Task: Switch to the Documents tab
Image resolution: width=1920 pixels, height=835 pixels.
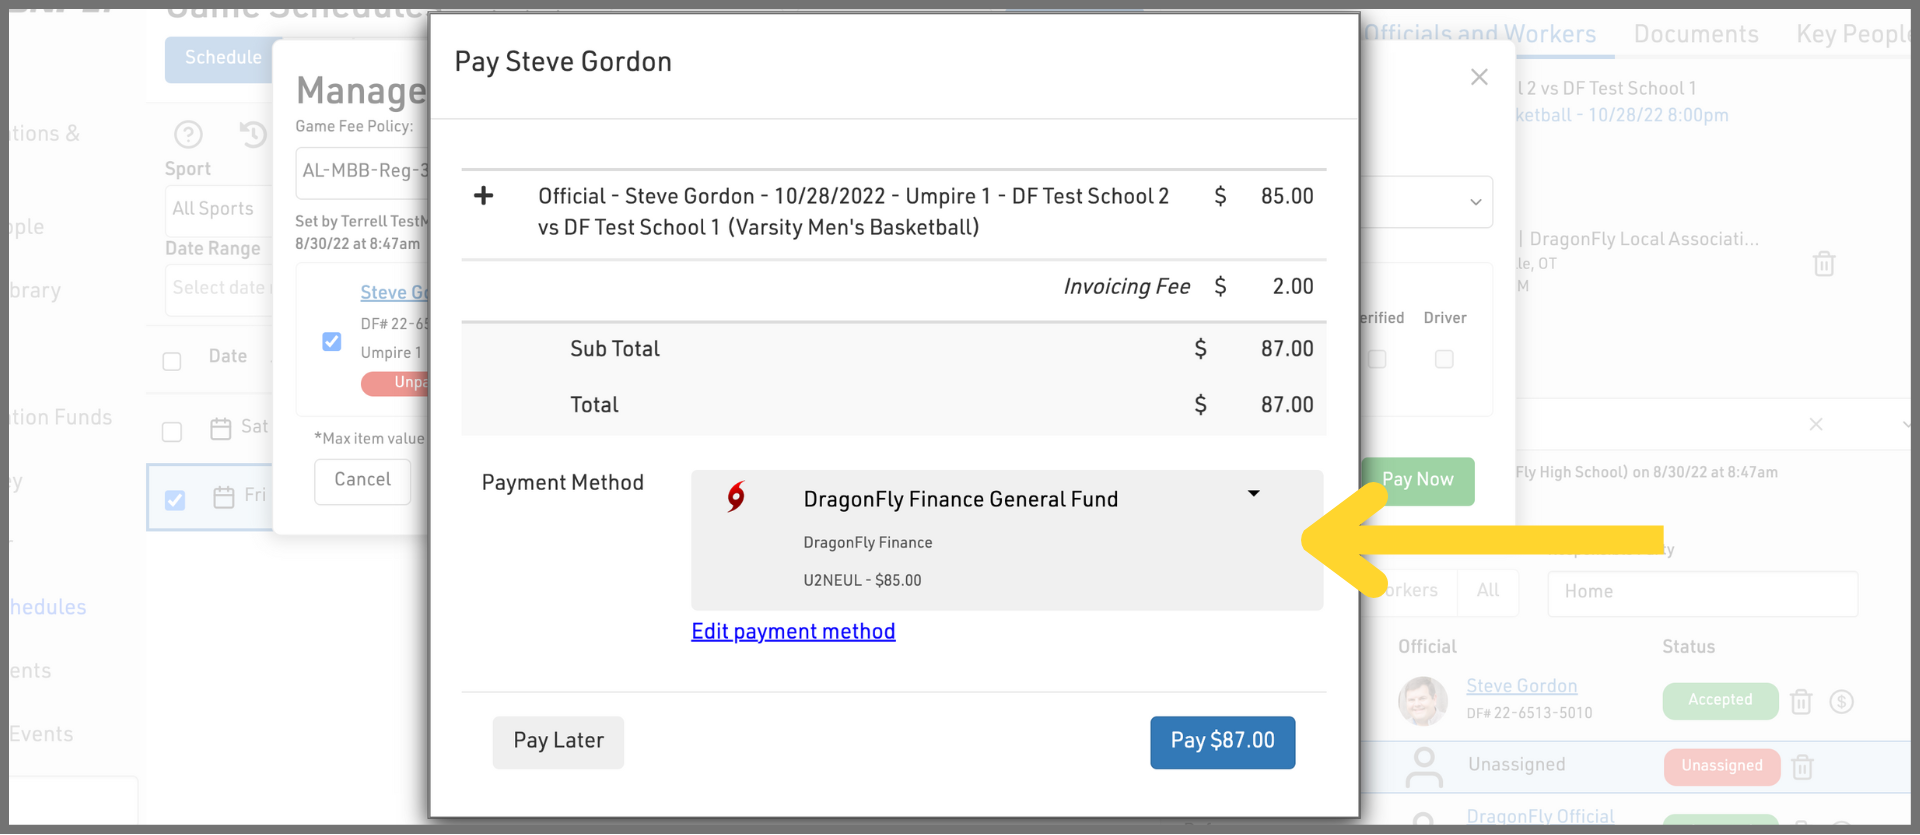Action: (x=1696, y=35)
